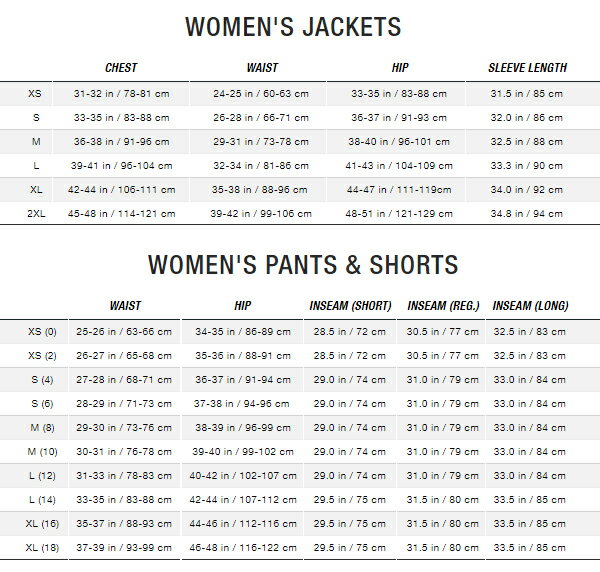The width and height of the screenshot is (600, 572).
Task: Select hip value 46-48 in / 116-122 cm
Action: point(240,547)
